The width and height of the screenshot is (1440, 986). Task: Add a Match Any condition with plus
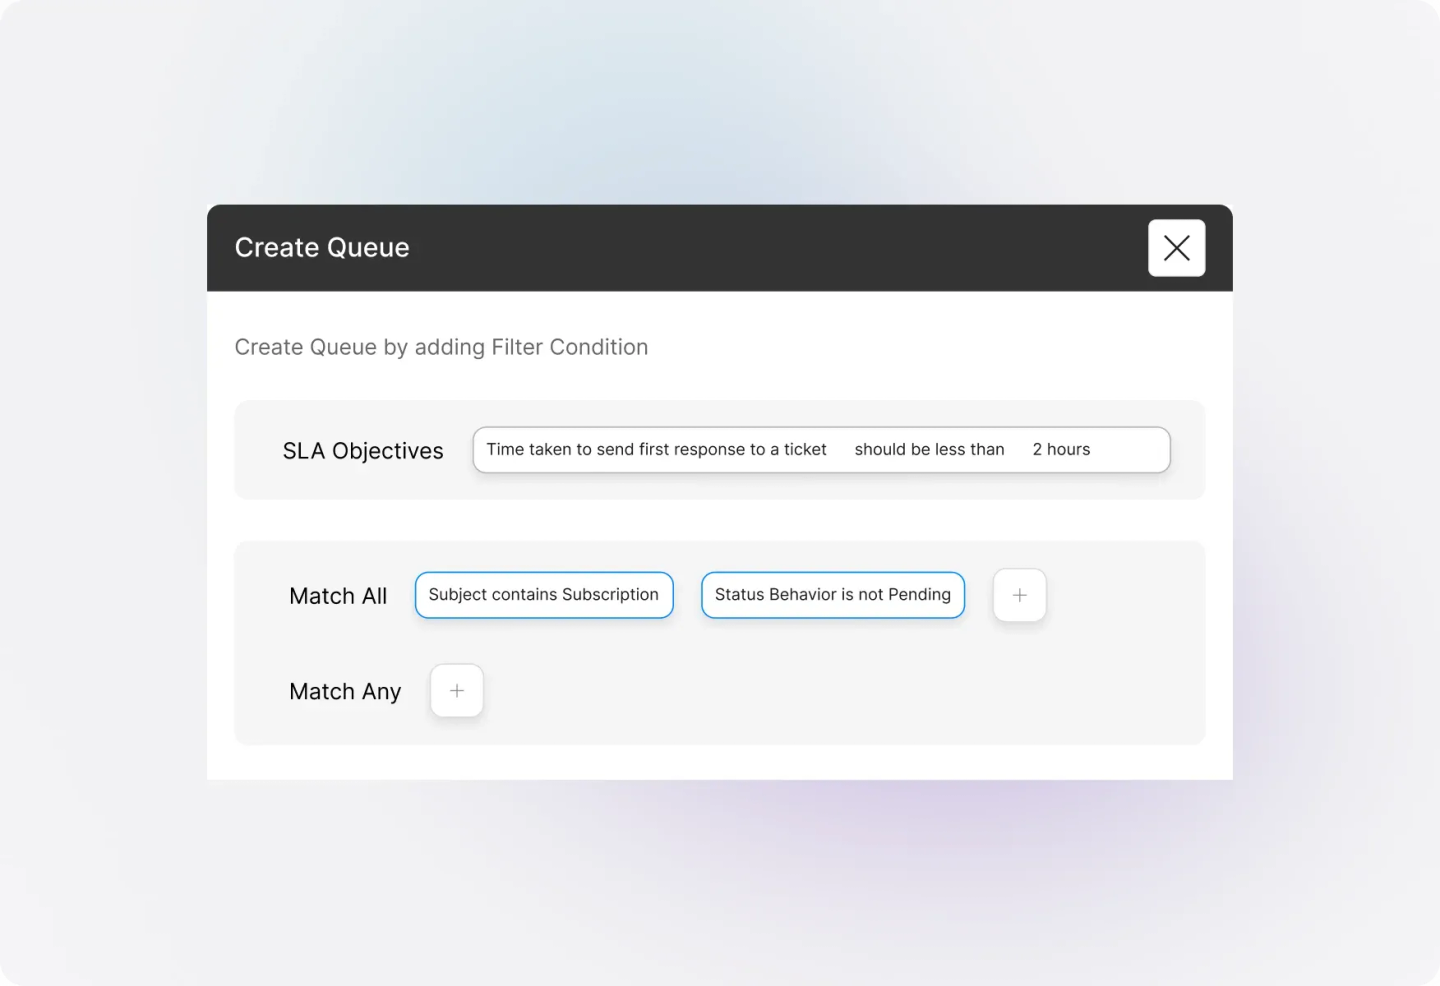point(457,691)
